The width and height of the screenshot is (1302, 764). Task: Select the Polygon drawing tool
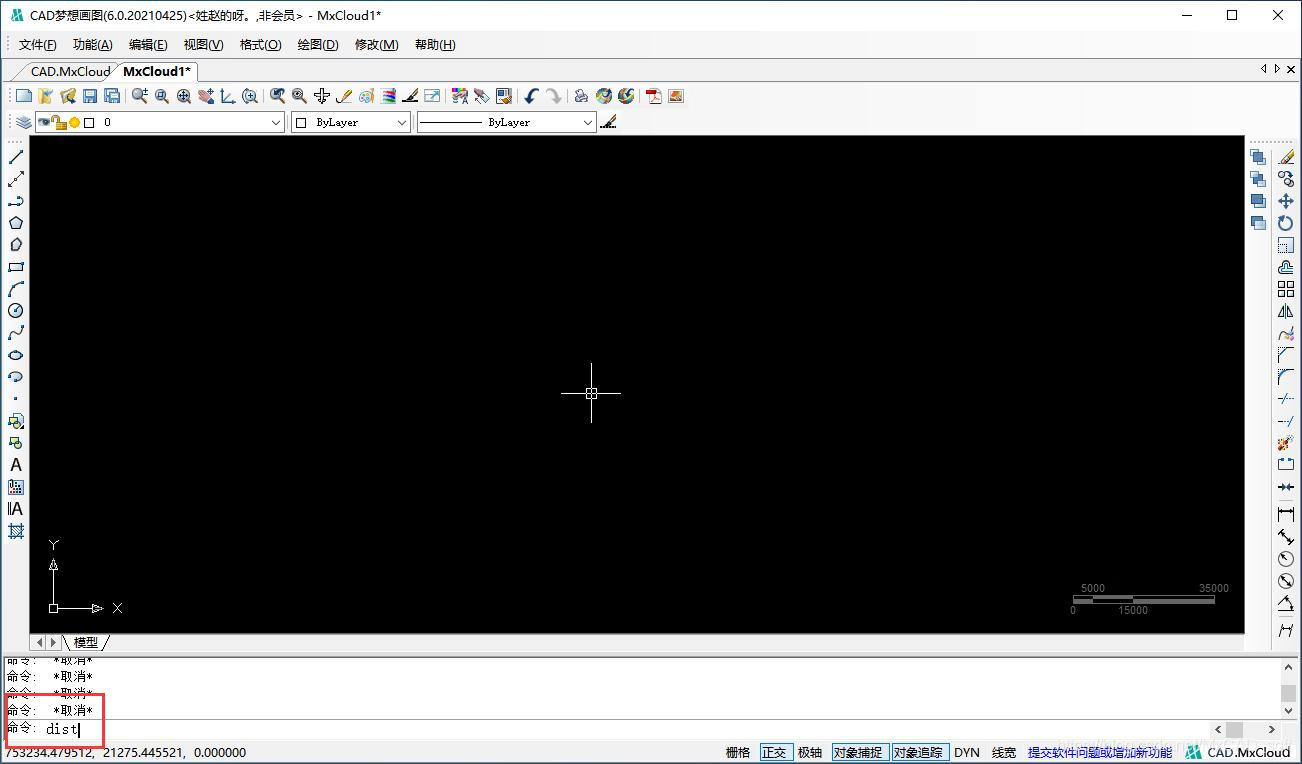click(16, 223)
